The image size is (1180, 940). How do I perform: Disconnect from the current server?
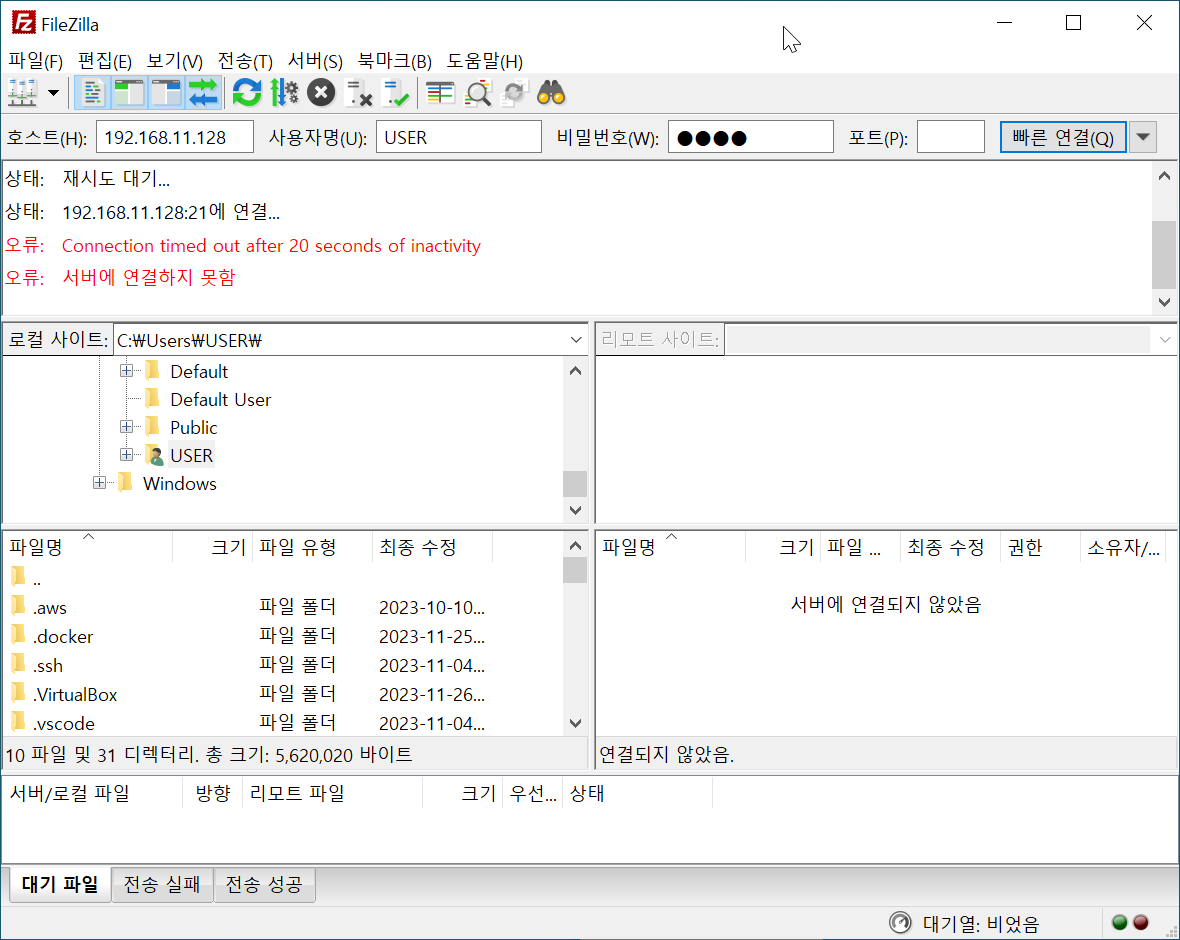pos(358,93)
